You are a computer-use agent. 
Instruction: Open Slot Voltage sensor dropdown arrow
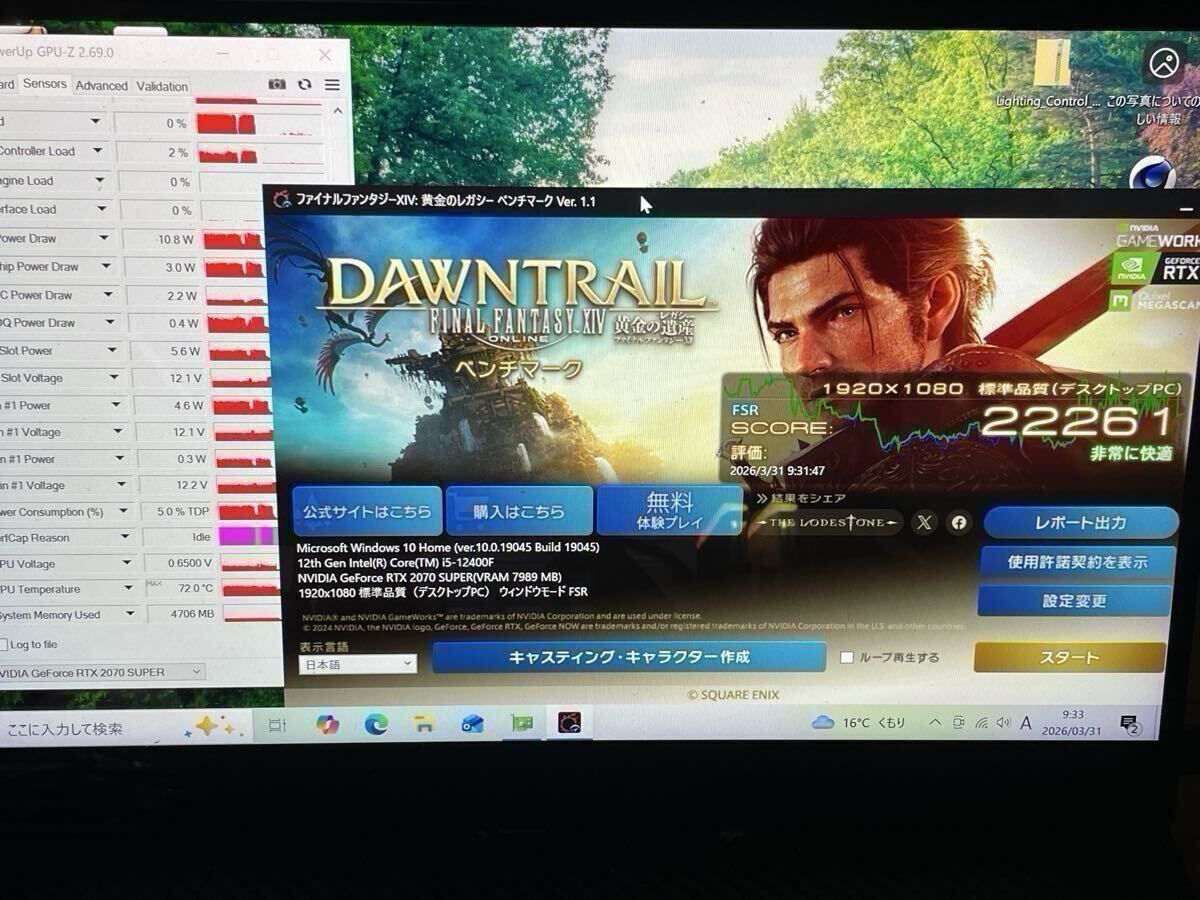[x=112, y=377]
